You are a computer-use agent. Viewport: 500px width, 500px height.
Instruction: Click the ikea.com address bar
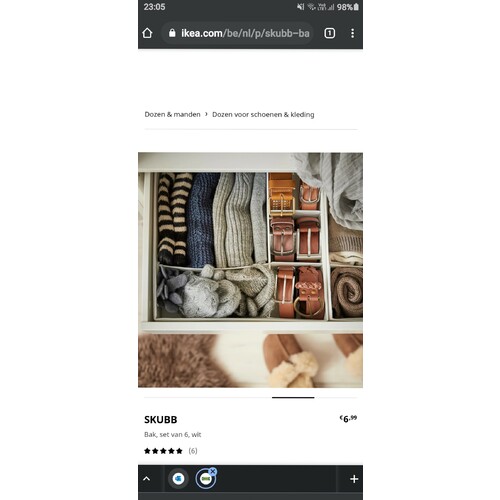tap(237, 33)
